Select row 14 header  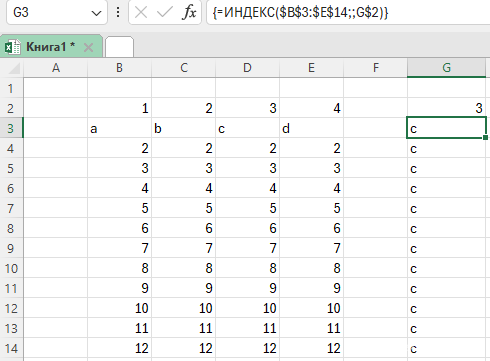point(11,348)
